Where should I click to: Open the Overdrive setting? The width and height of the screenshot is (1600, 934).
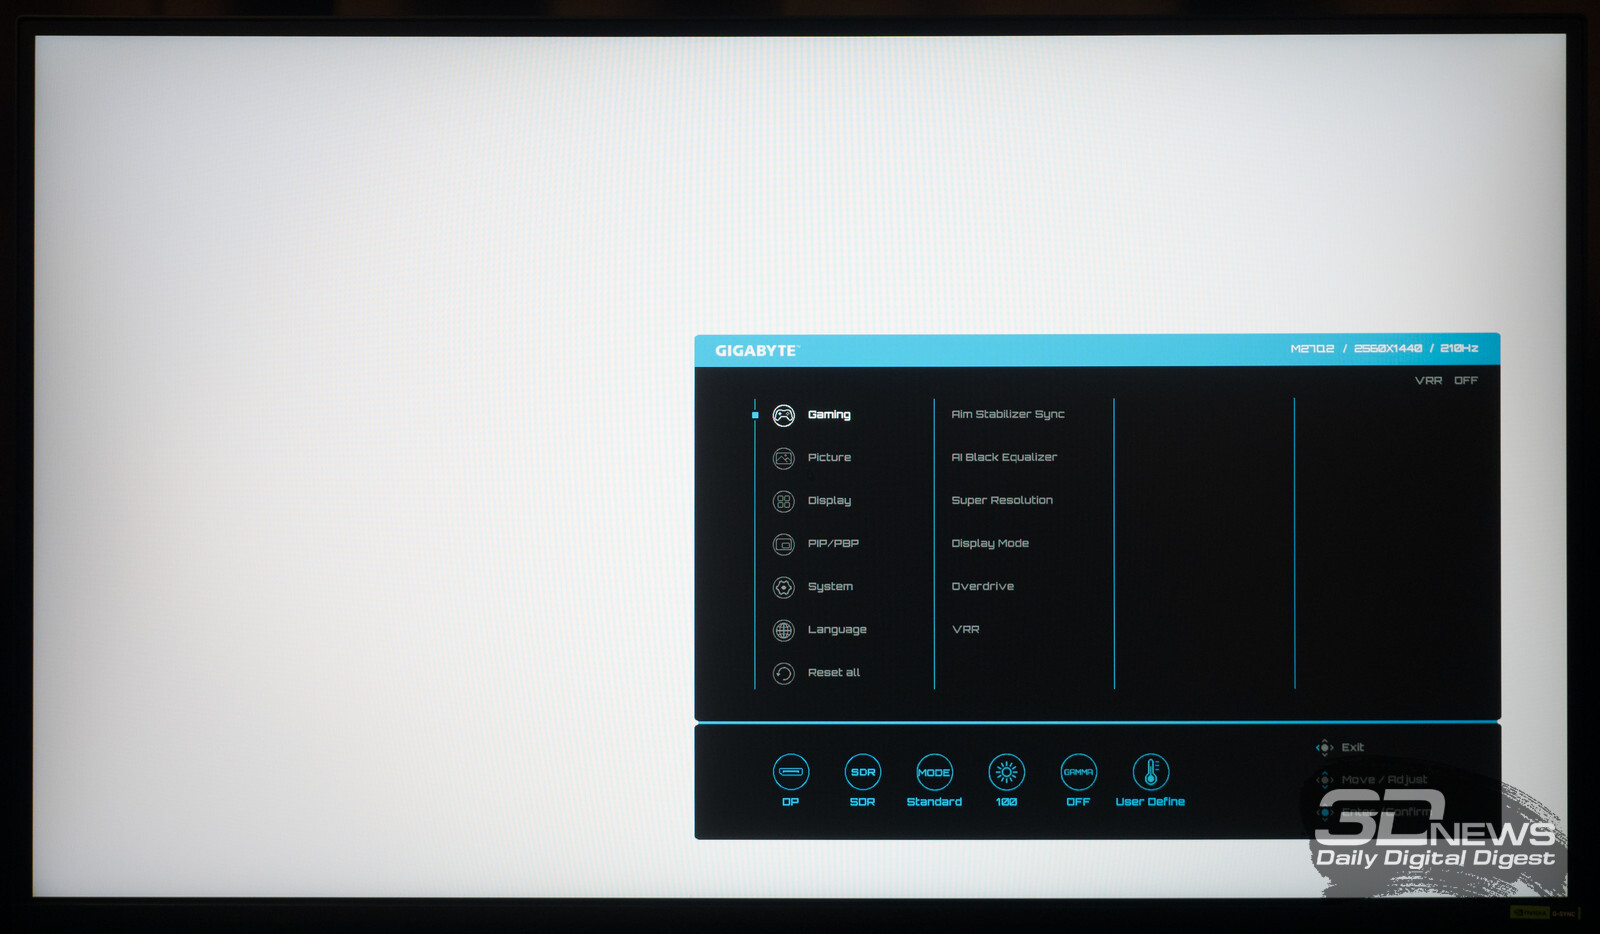983,586
